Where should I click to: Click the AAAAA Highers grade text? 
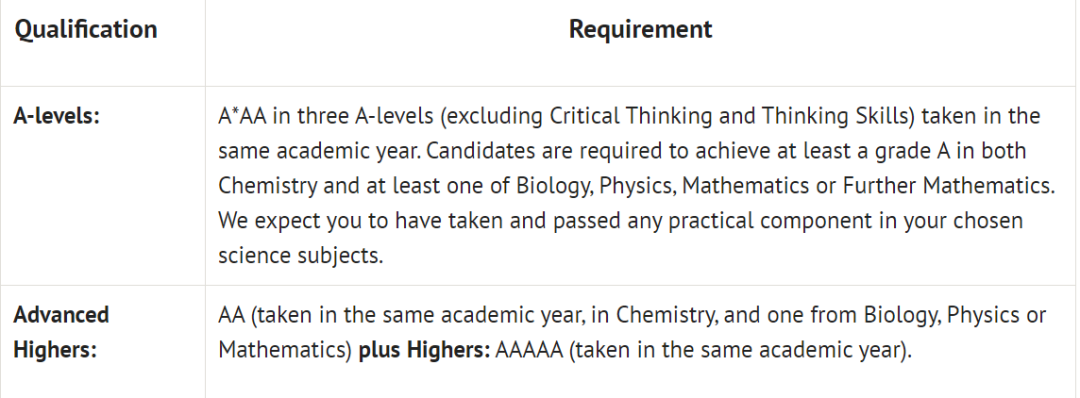[530, 350]
